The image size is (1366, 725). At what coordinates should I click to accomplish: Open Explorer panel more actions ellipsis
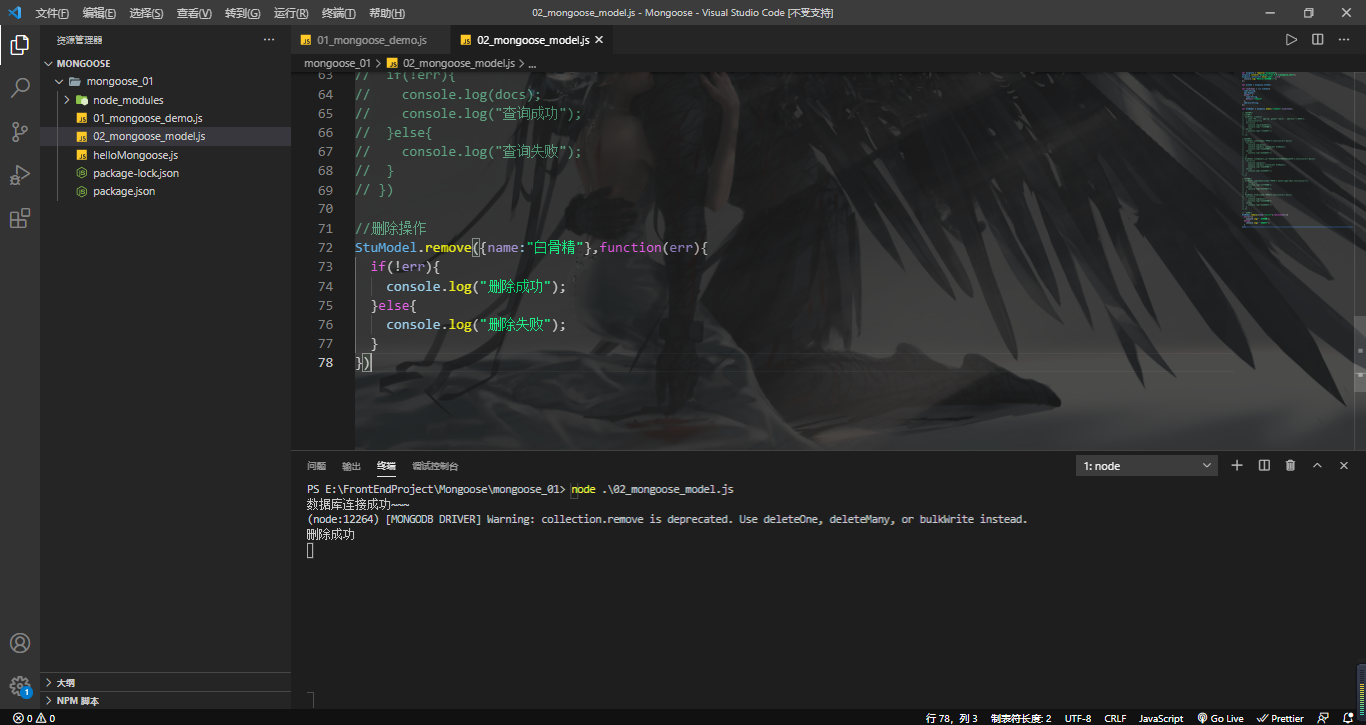point(268,40)
